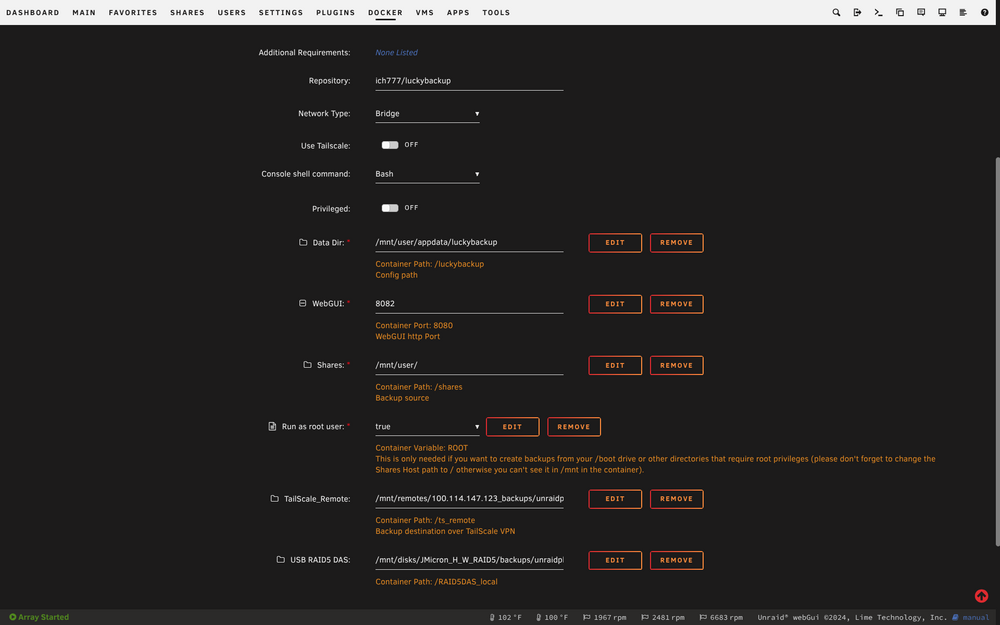Open the Users menu item
Viewport: 1000px width, 625px height.
[232, 13]
